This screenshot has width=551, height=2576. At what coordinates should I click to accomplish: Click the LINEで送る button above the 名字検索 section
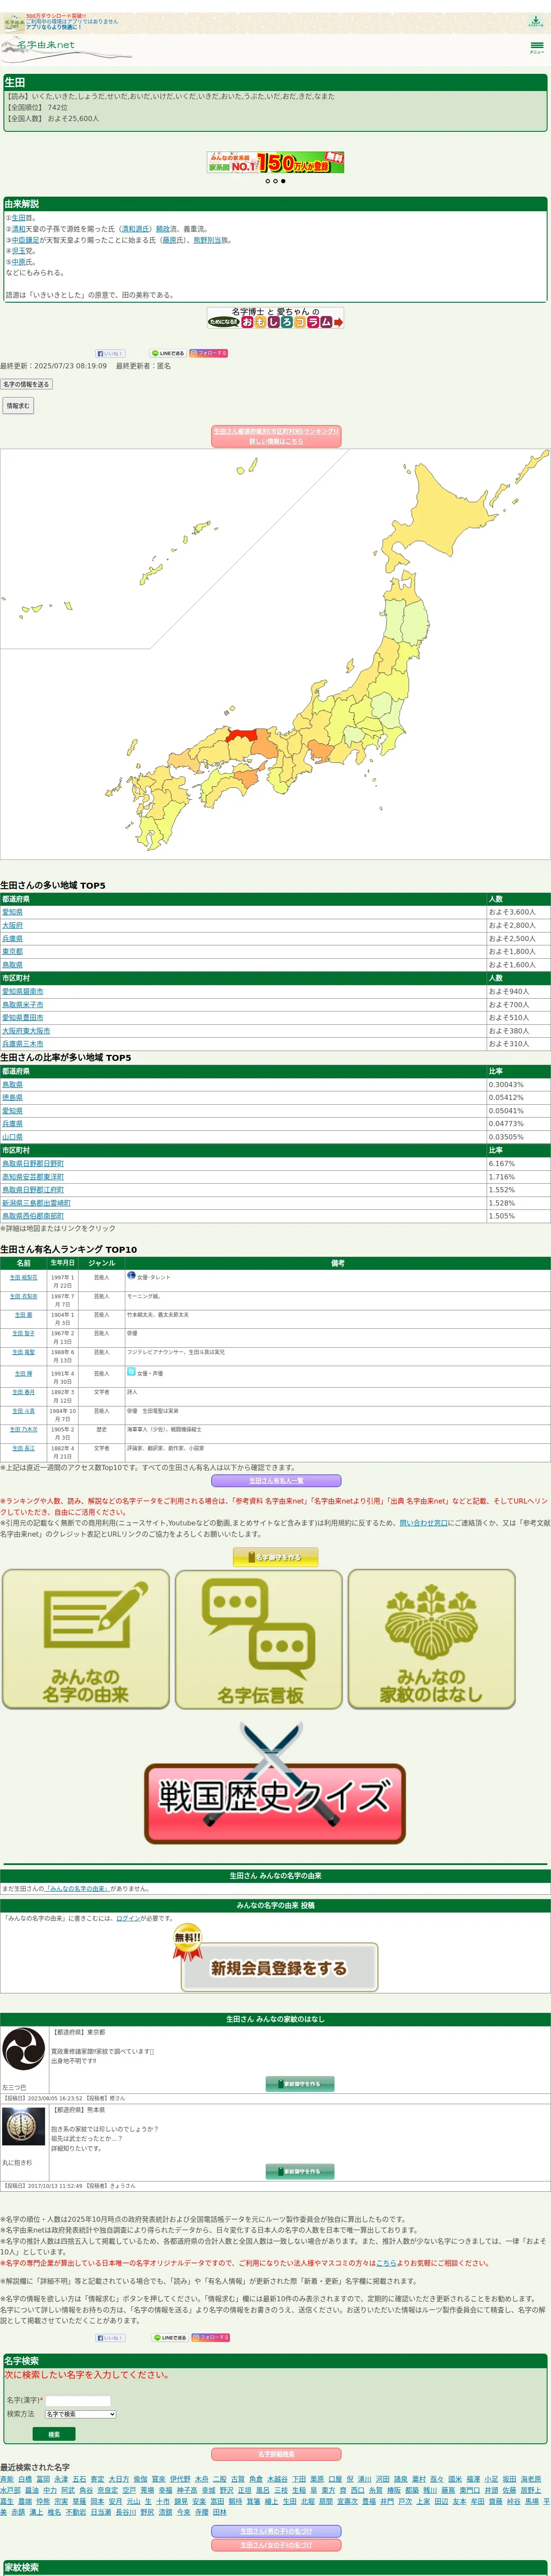[170, 2338]
